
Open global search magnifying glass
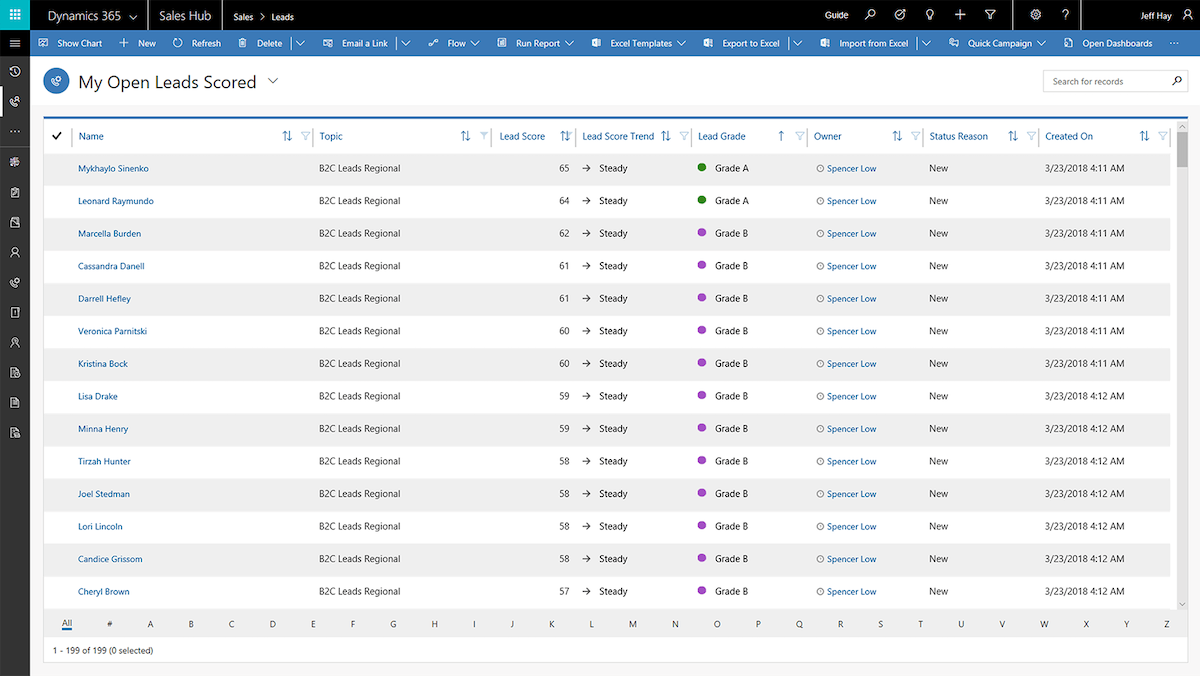coord(871,14)
